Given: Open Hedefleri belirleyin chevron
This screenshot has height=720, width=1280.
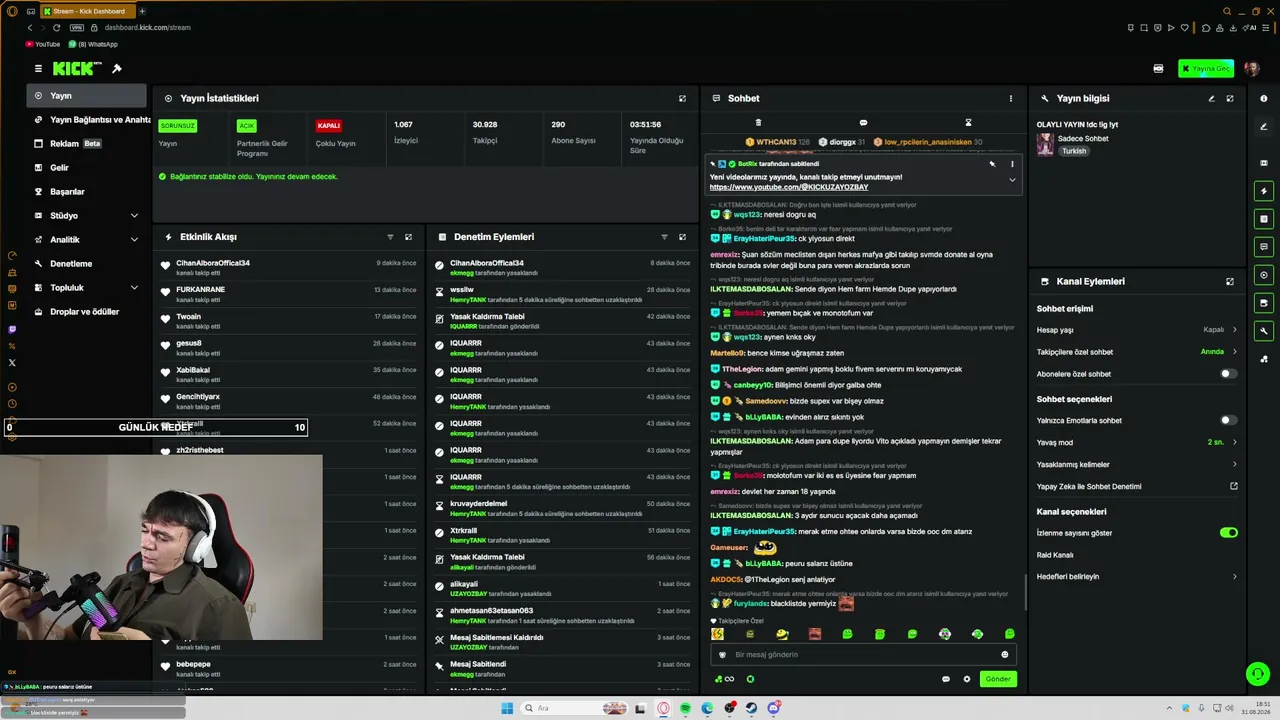Looking at the screenshot, I should pyautogui.click(x=1234, y=577).
